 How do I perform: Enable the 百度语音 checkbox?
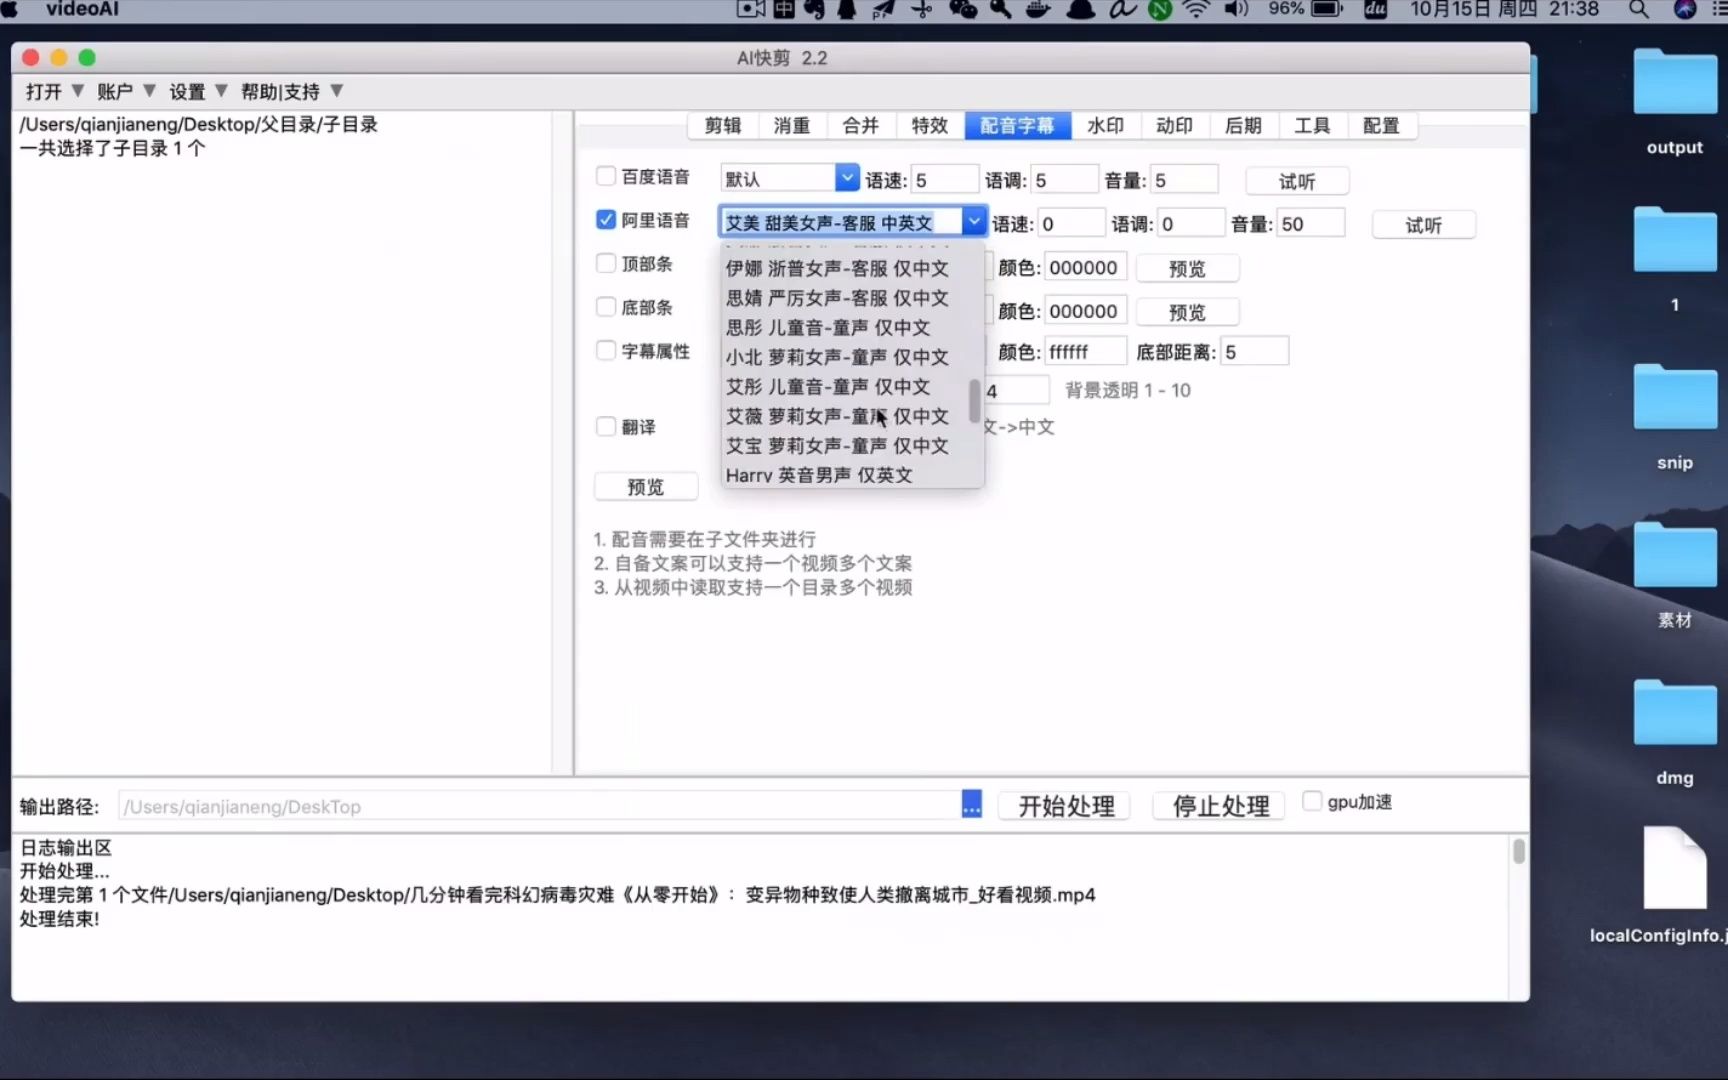point(606,176)
